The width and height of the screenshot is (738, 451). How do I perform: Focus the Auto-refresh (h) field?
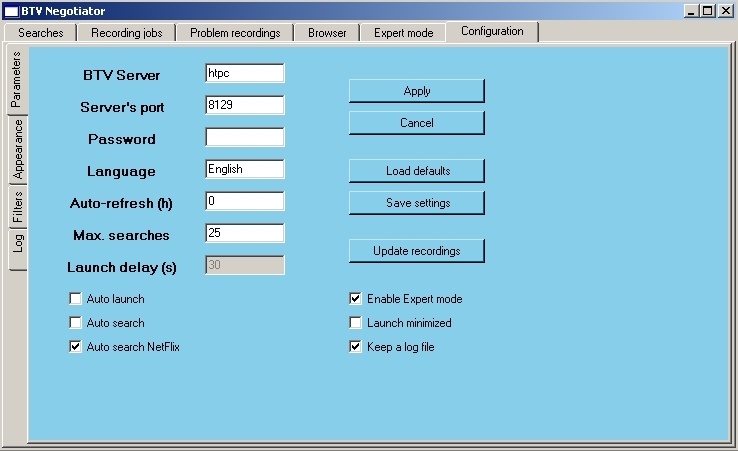click(245, 201)
